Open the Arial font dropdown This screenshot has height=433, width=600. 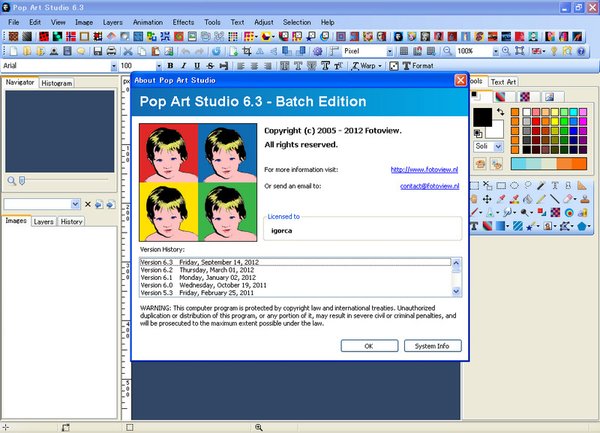[x=112, y=66]
